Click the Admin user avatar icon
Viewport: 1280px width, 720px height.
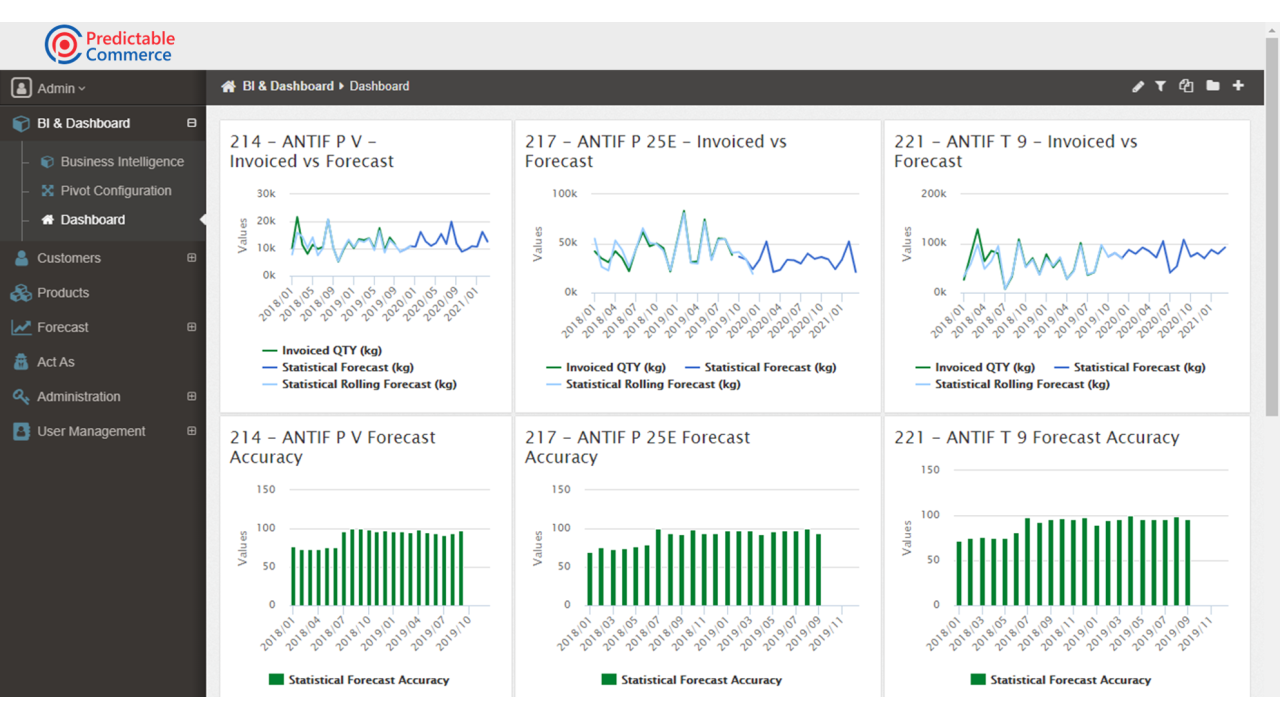point(21,88)
